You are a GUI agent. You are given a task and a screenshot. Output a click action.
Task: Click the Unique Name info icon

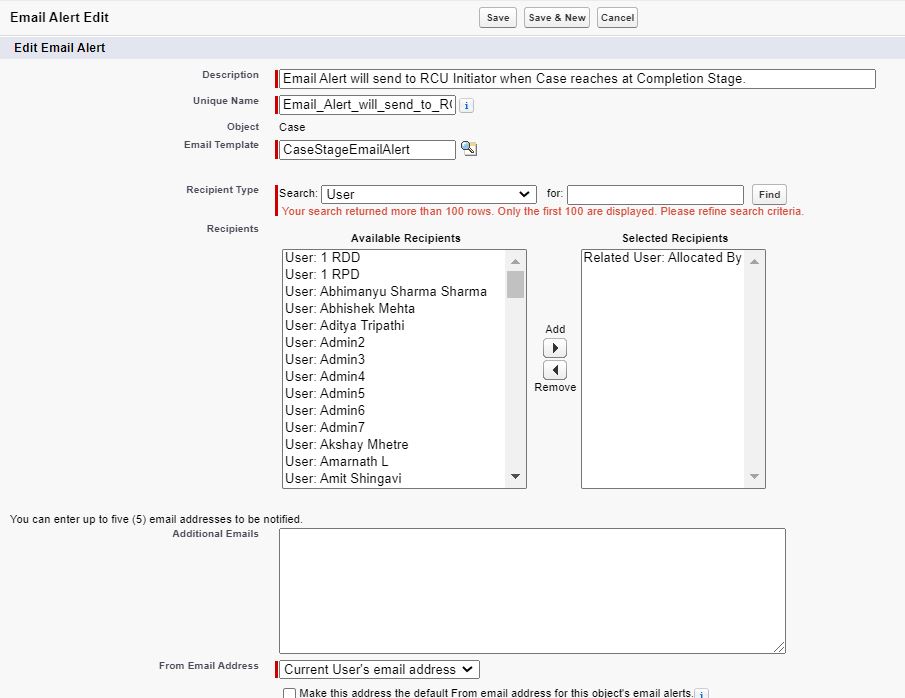point(466,105)
